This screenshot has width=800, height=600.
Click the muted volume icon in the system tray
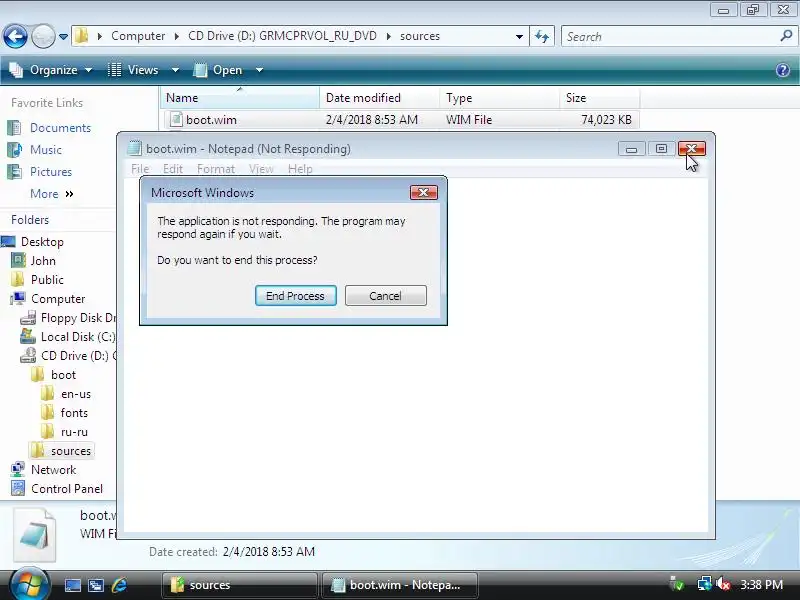click(x=723, y=584)
